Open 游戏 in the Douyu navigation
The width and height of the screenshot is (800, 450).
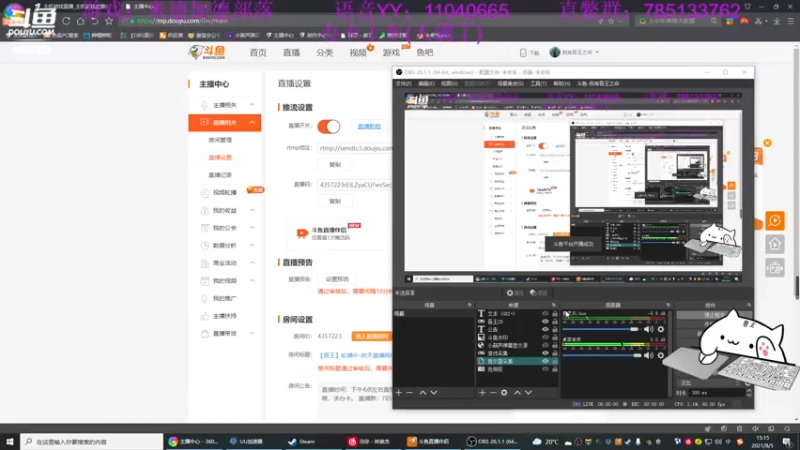pyautogui.click(x=391, y=53)
